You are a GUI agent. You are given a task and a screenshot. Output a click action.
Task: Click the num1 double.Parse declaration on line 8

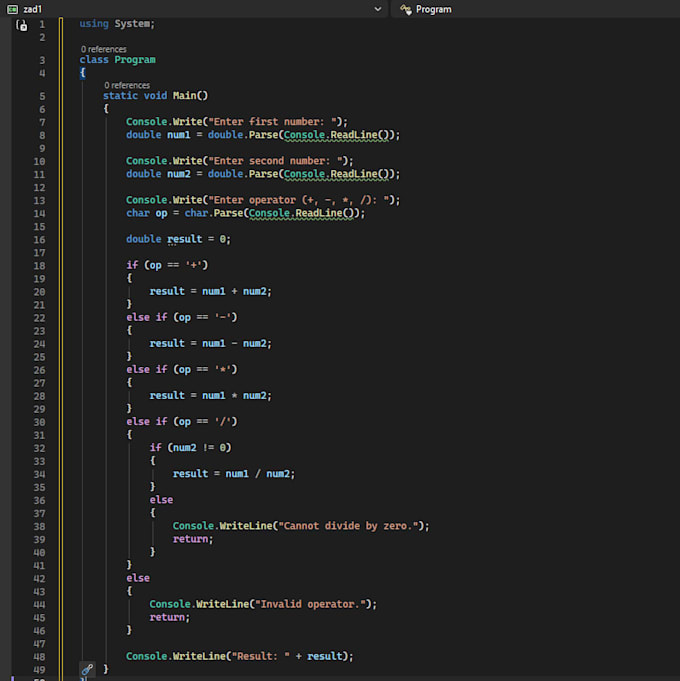click(x=263, y=135)
